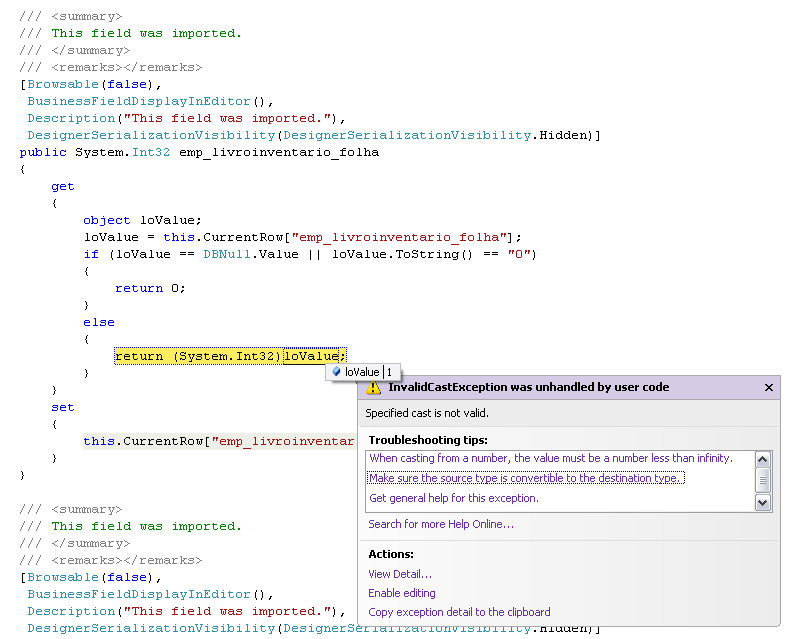Copy exception detail to the clipboard
The height and width of the screenshot is (639, 797).
458,612
